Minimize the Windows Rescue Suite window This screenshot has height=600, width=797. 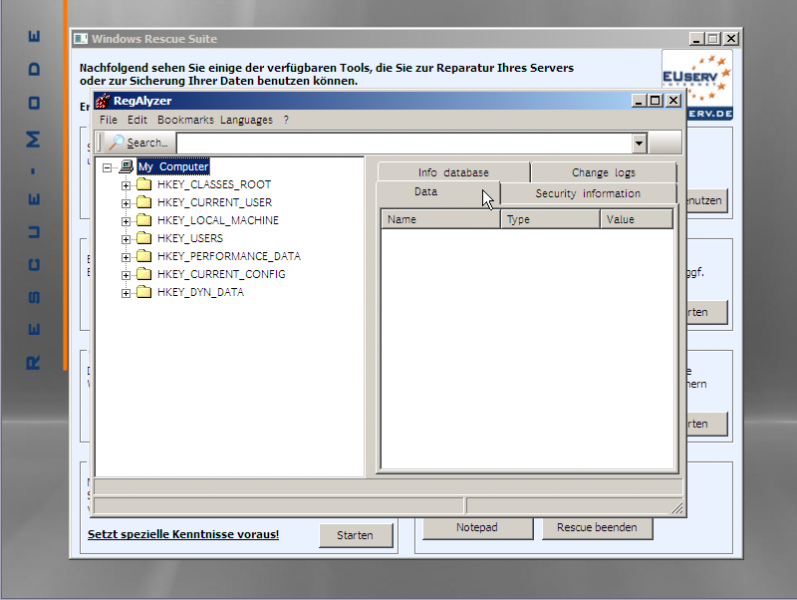pos(696,39)
